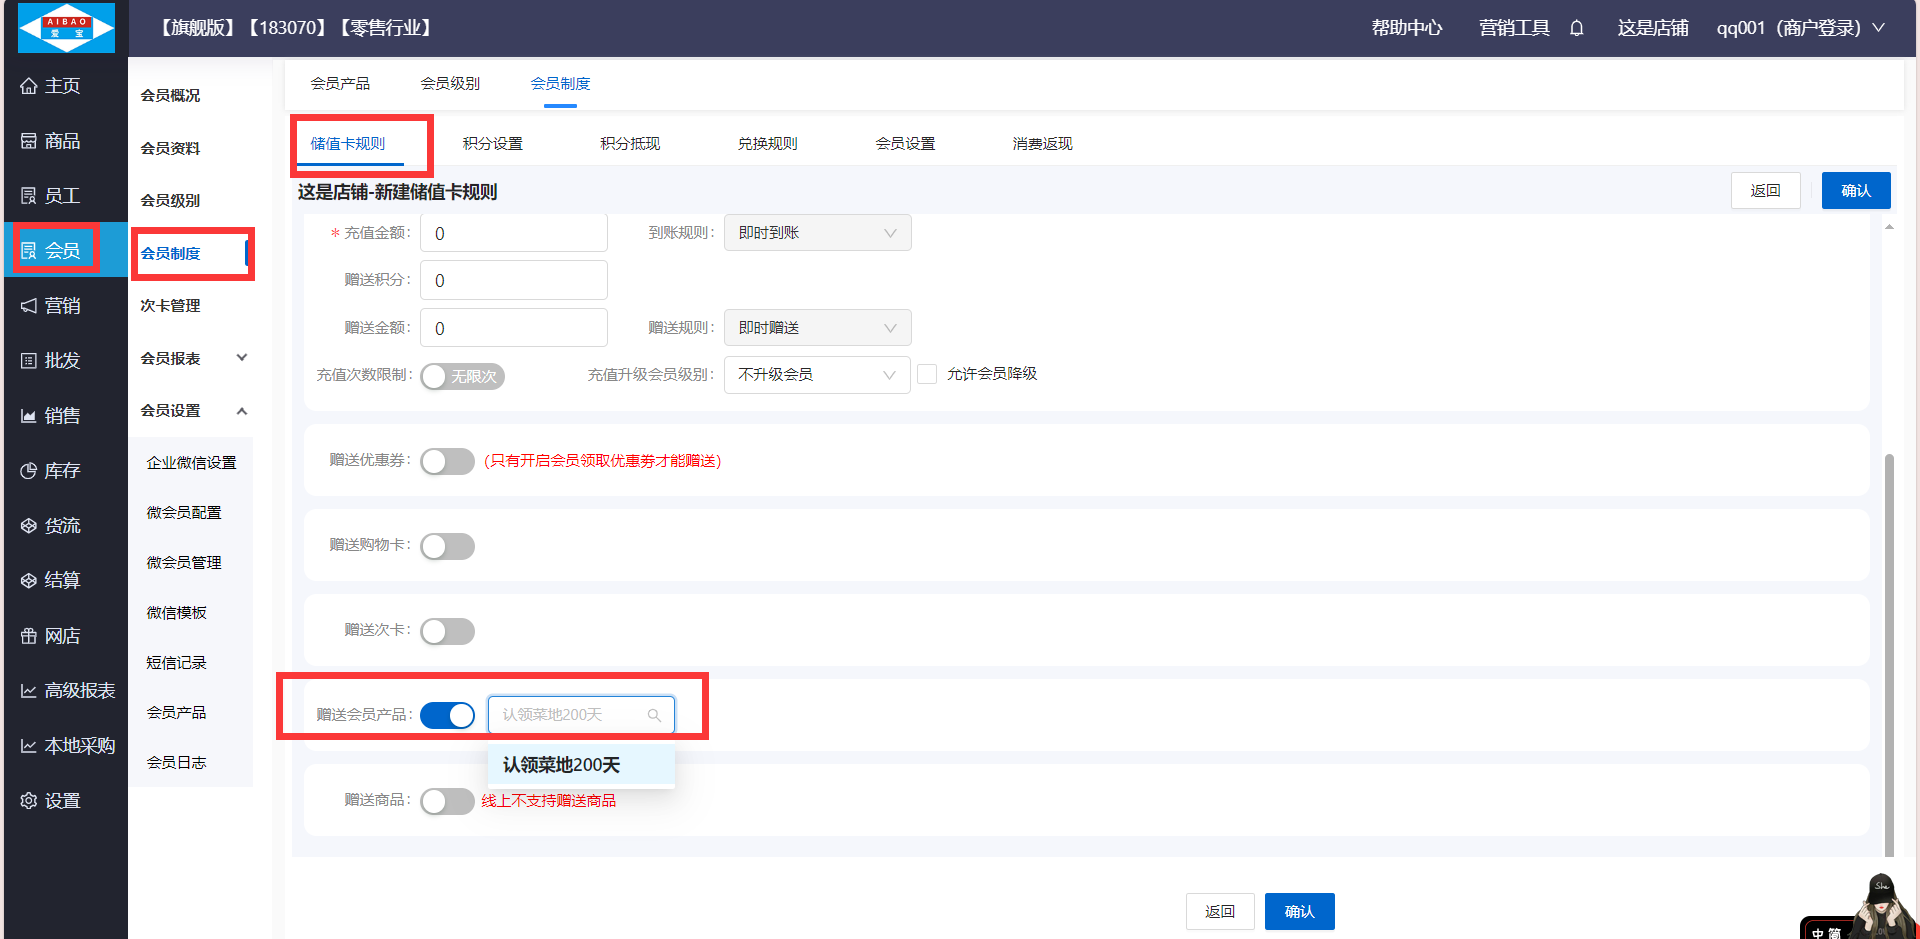The width and height of the screenshot is (1920, 939).
Task: Click the bottom 确认 button
Action: (1299, 911)
